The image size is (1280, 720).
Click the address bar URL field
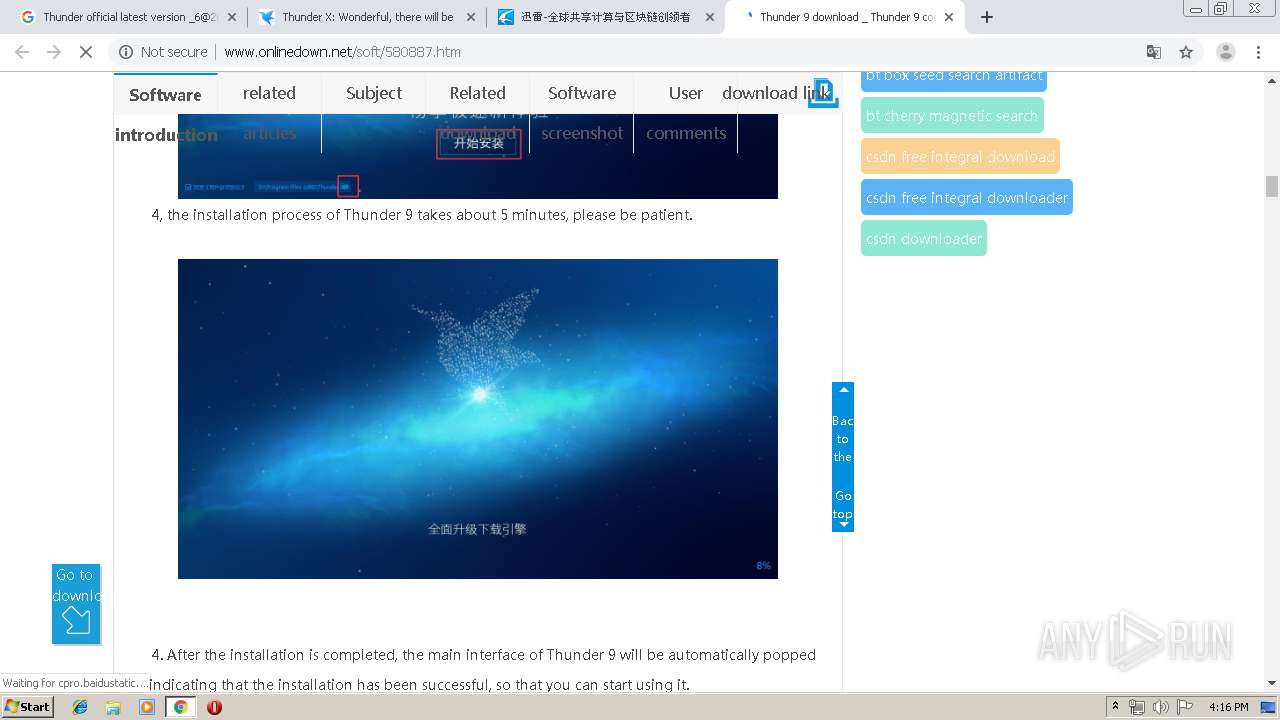click(x=640, y=52)
